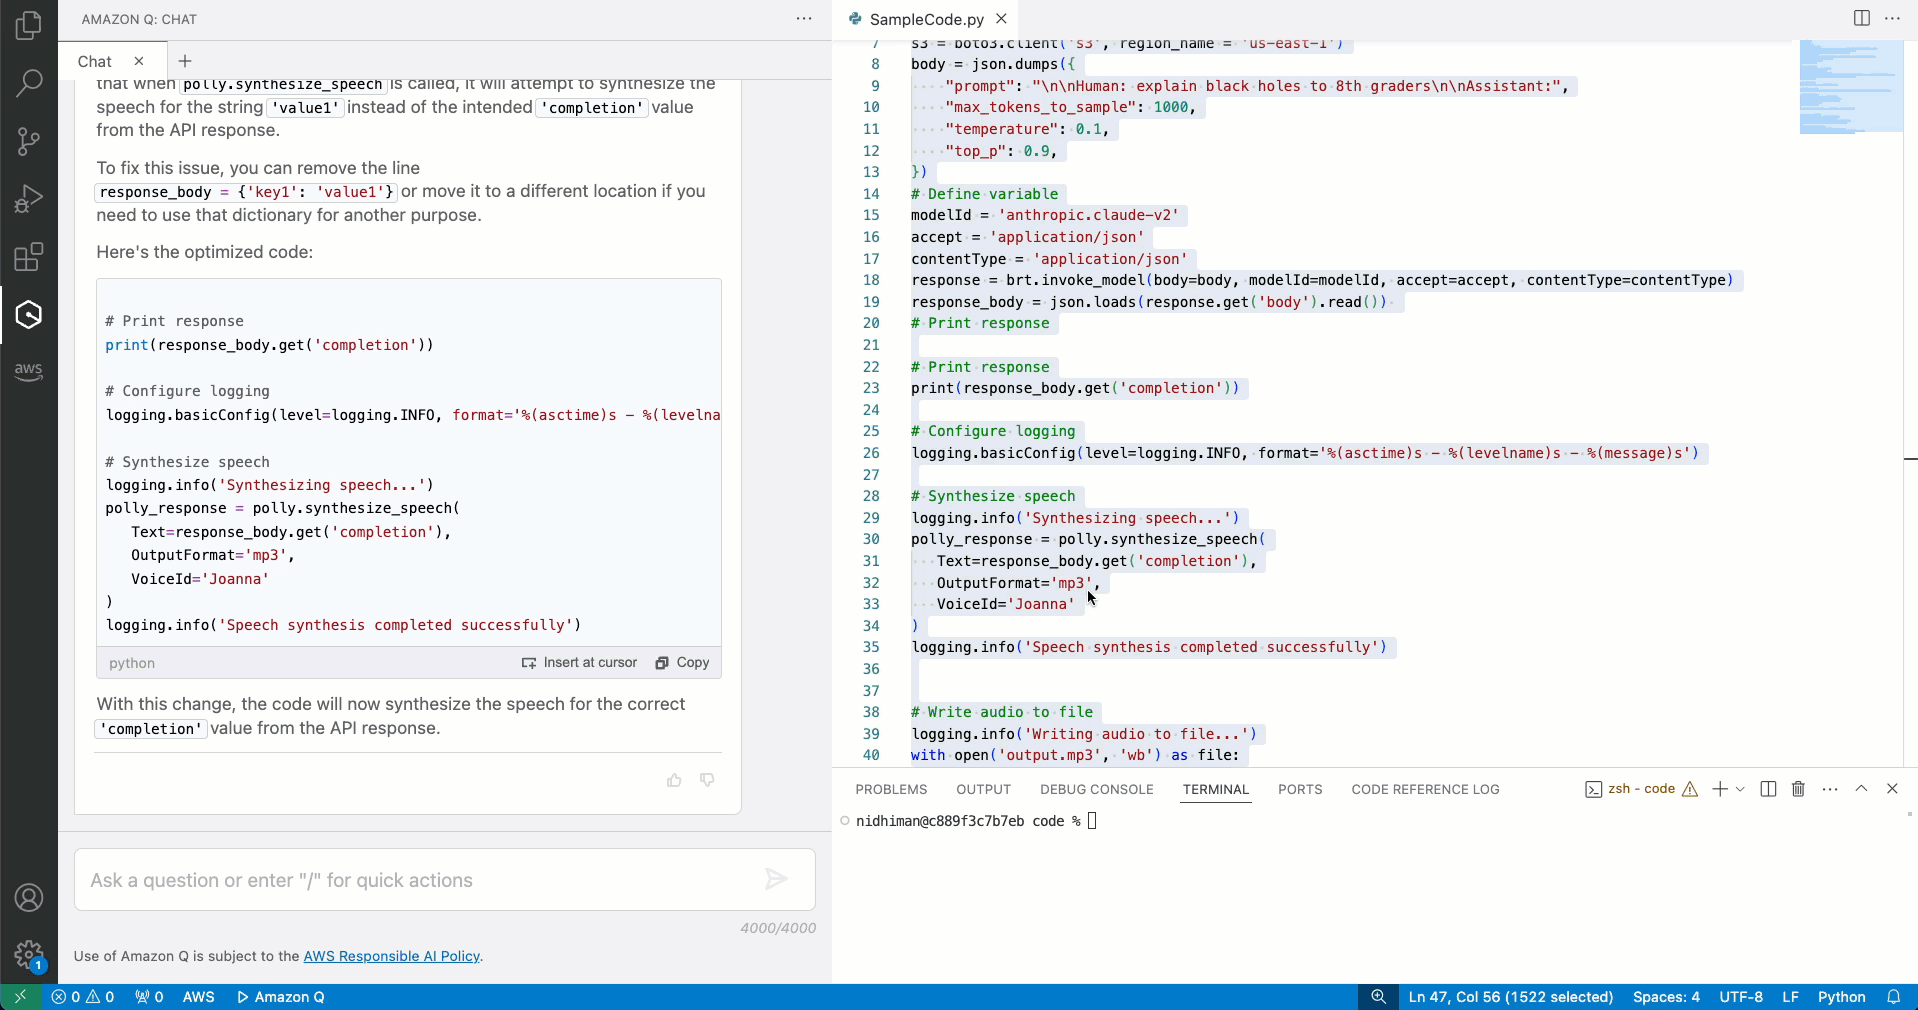Open the AWS Responsible AI Policy link
Viewport: 1918px width, 1010px height.
(392, 957)
